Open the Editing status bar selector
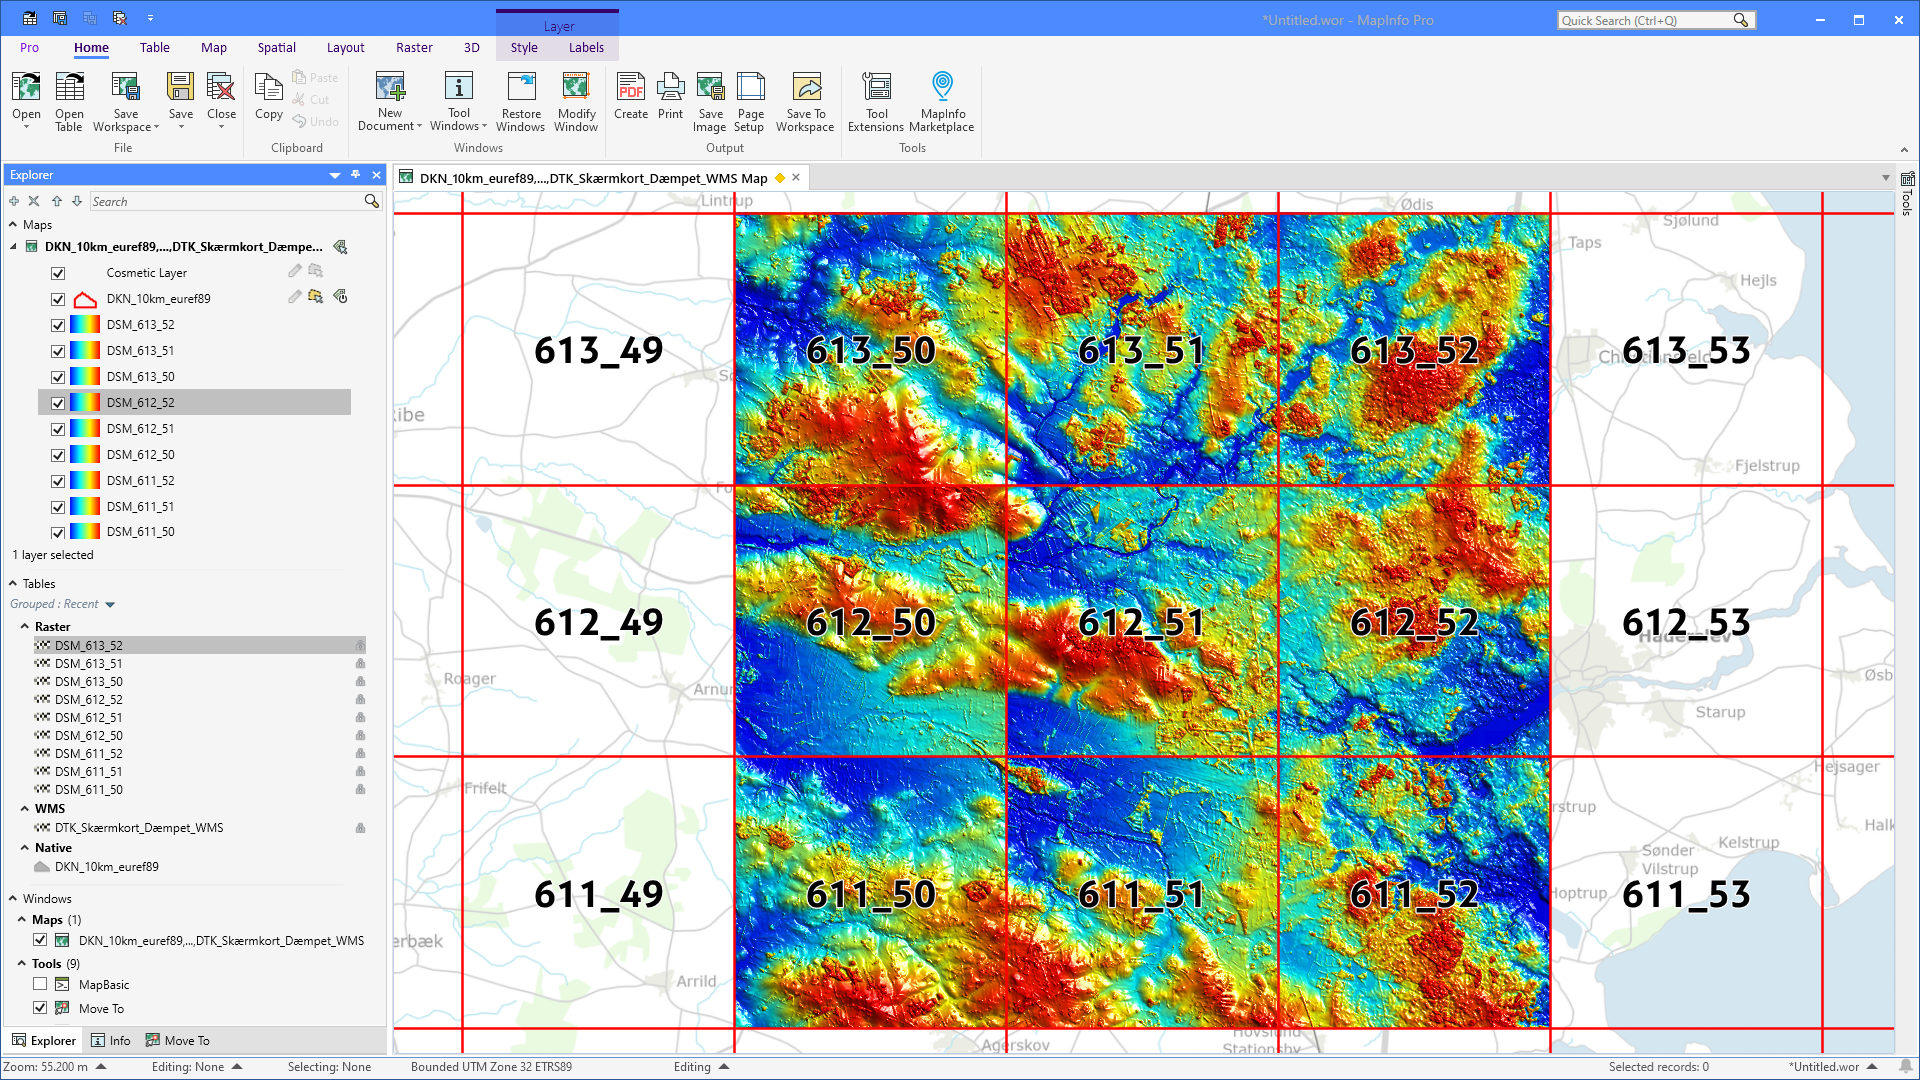 [702, 1067]
